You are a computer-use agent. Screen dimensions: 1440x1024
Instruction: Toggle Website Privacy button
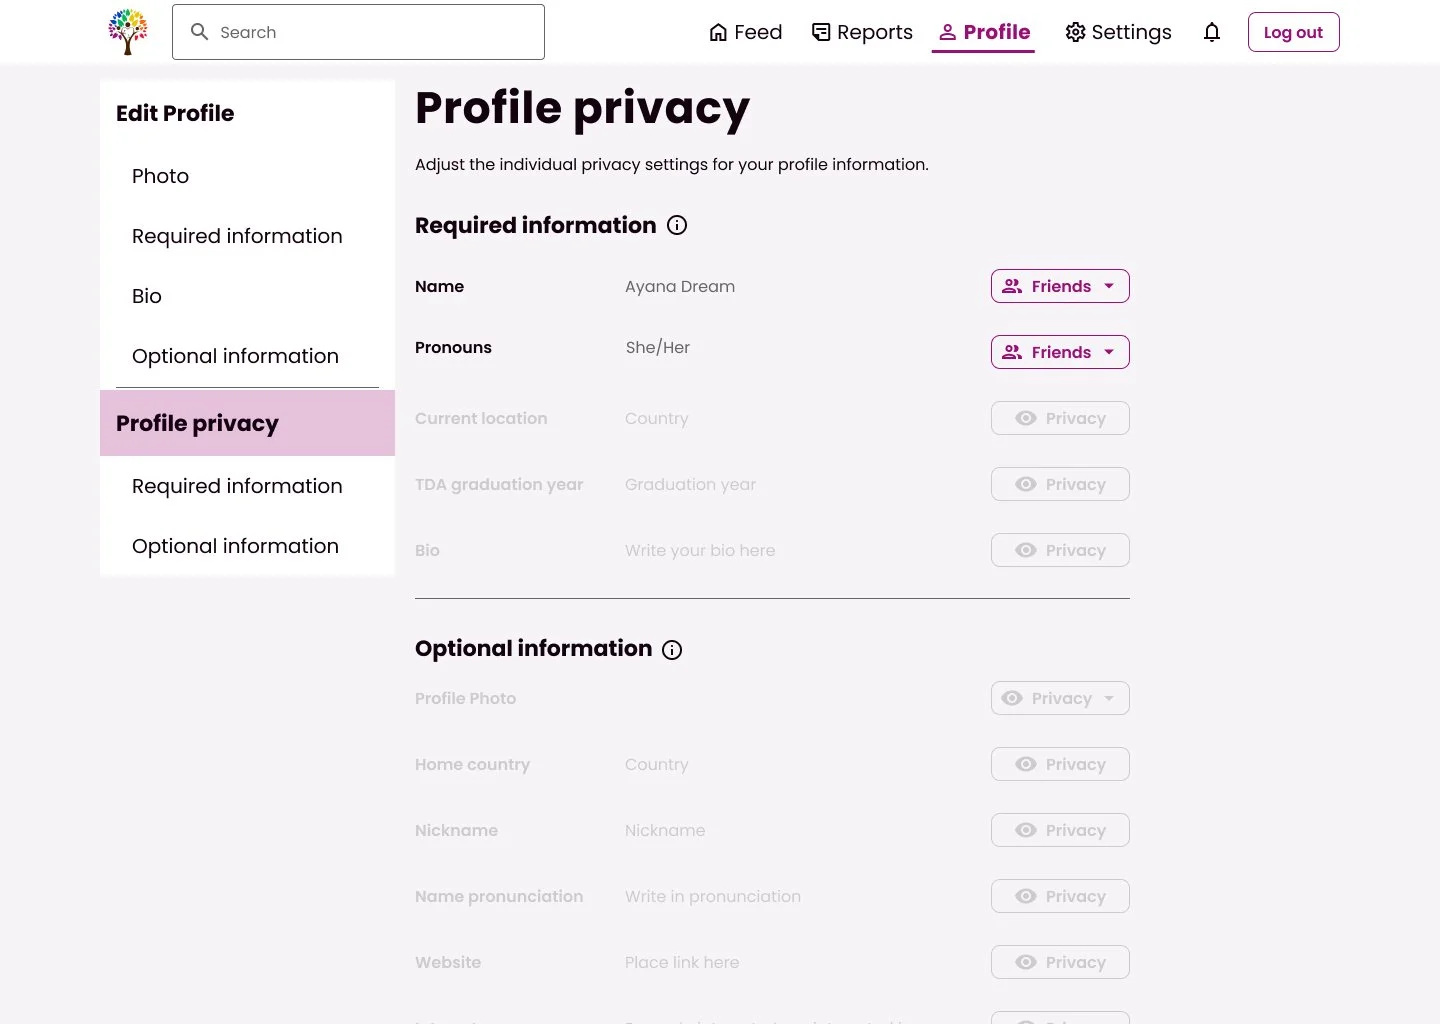(x=1060, y=962)
